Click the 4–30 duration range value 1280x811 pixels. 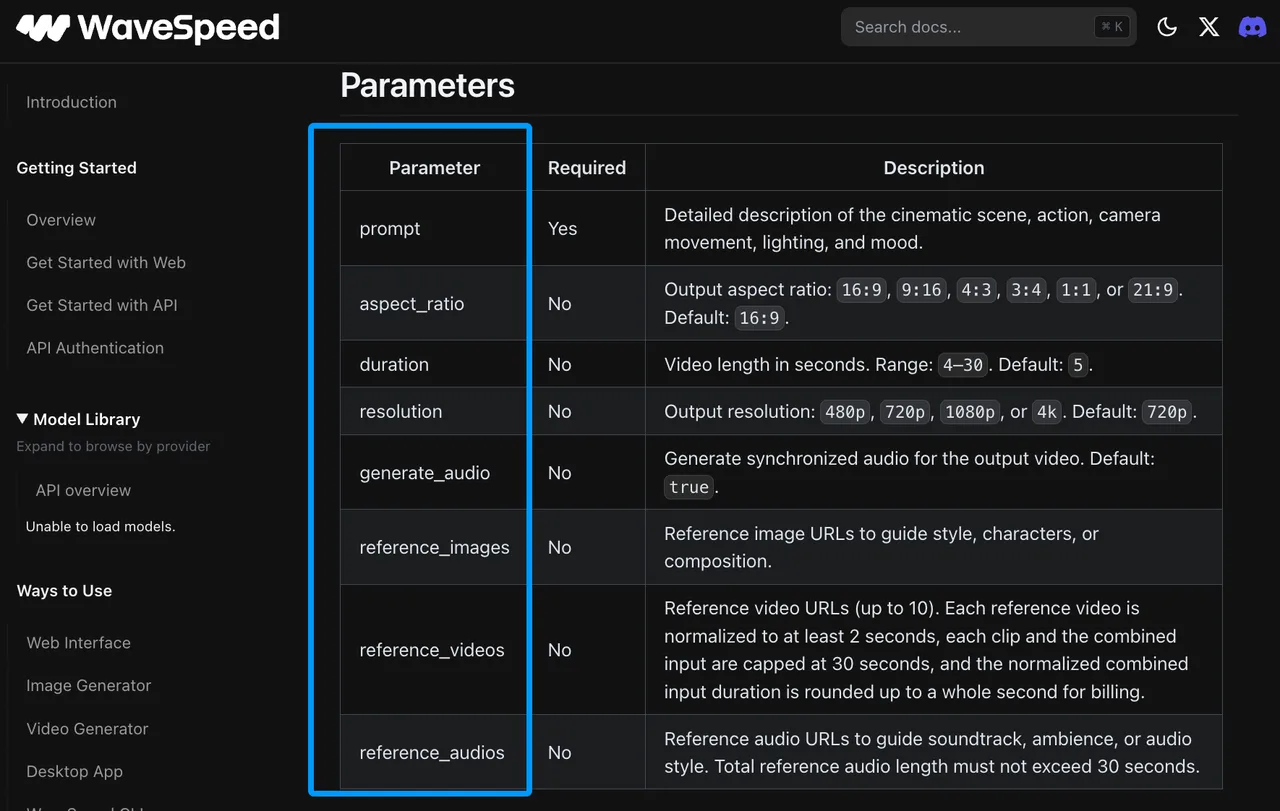pyautogui.click(x=962, y=366)
